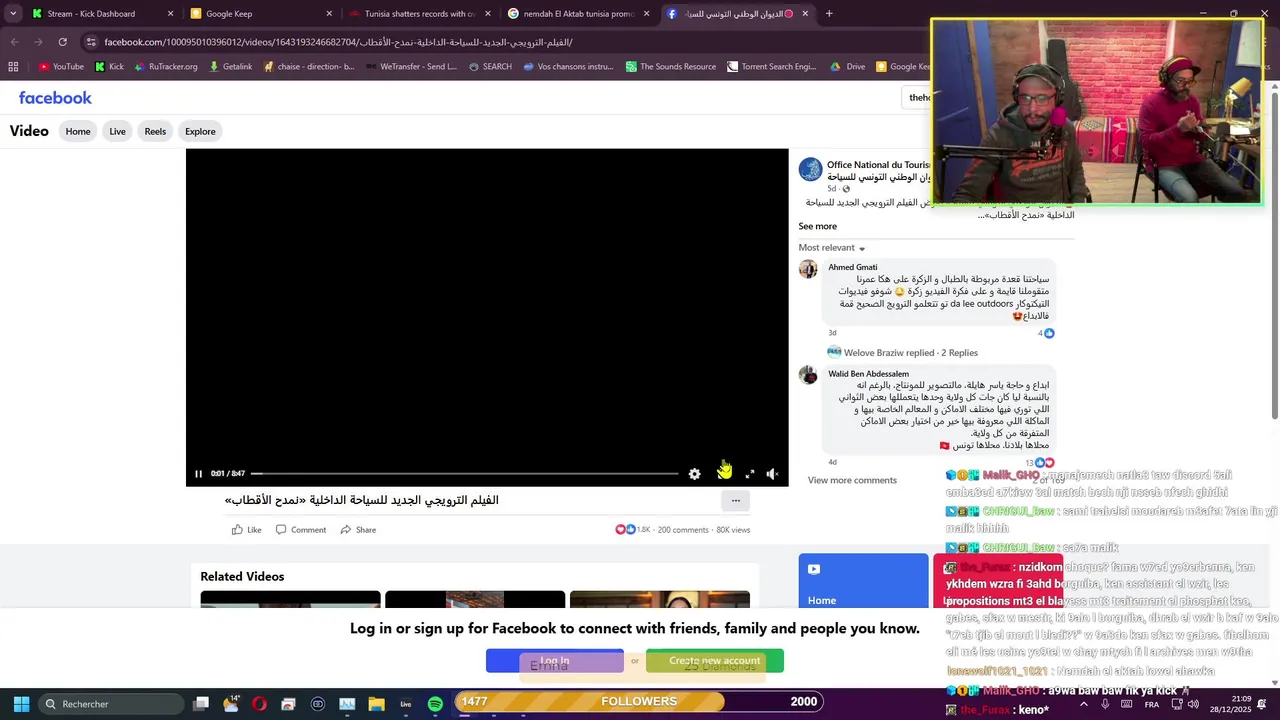The height and width of the screenshot is (720, 1280).
Task: Switch to the Live video tab
Action: point(117,131)
